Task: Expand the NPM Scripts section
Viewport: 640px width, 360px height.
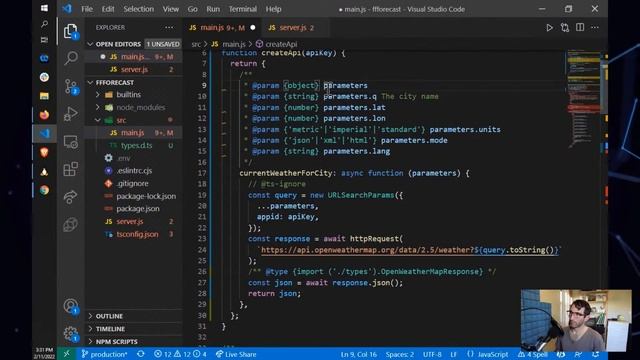Action: click(x=134, y=341)
